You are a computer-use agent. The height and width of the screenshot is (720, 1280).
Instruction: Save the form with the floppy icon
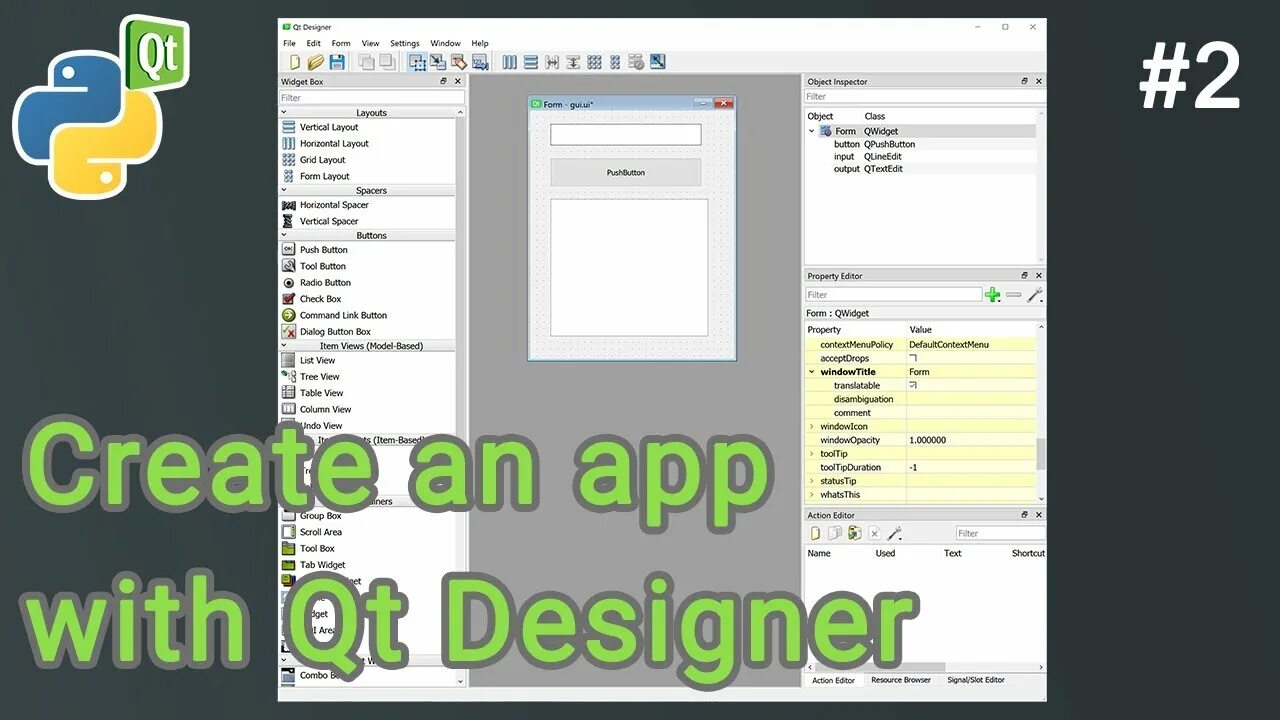(337, 62)
